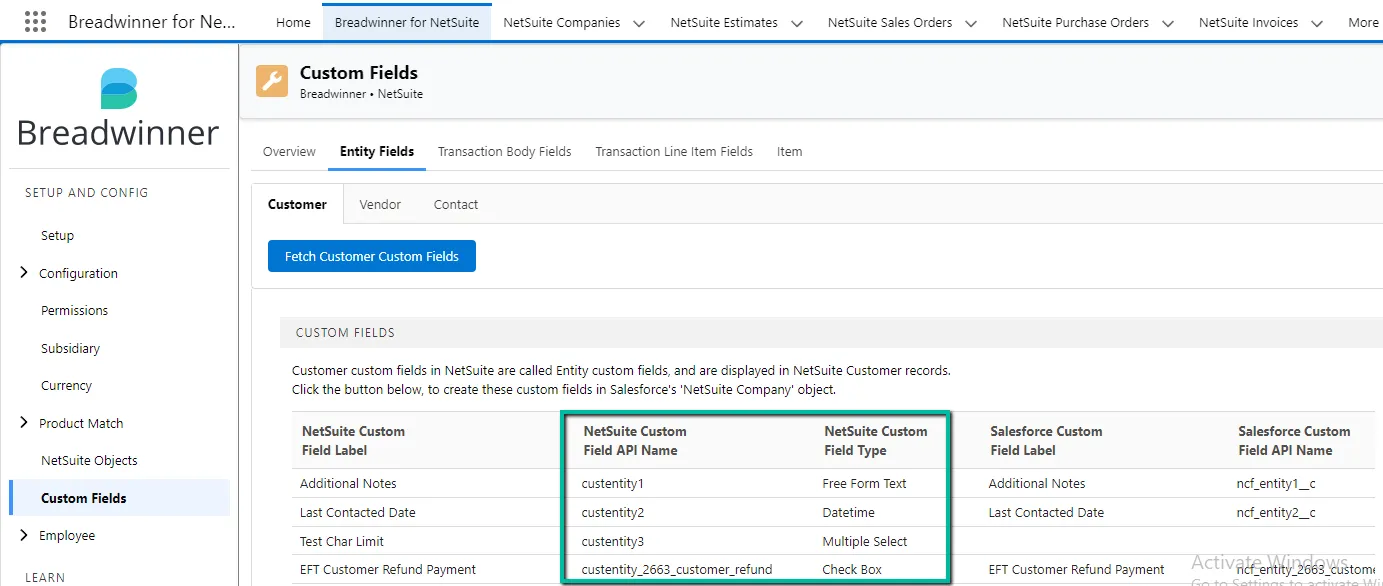Click the ncf_entity2__c API name cell
This screenshot has width=1383, height=586.
pyautogui.click(x=1276, y=513)
